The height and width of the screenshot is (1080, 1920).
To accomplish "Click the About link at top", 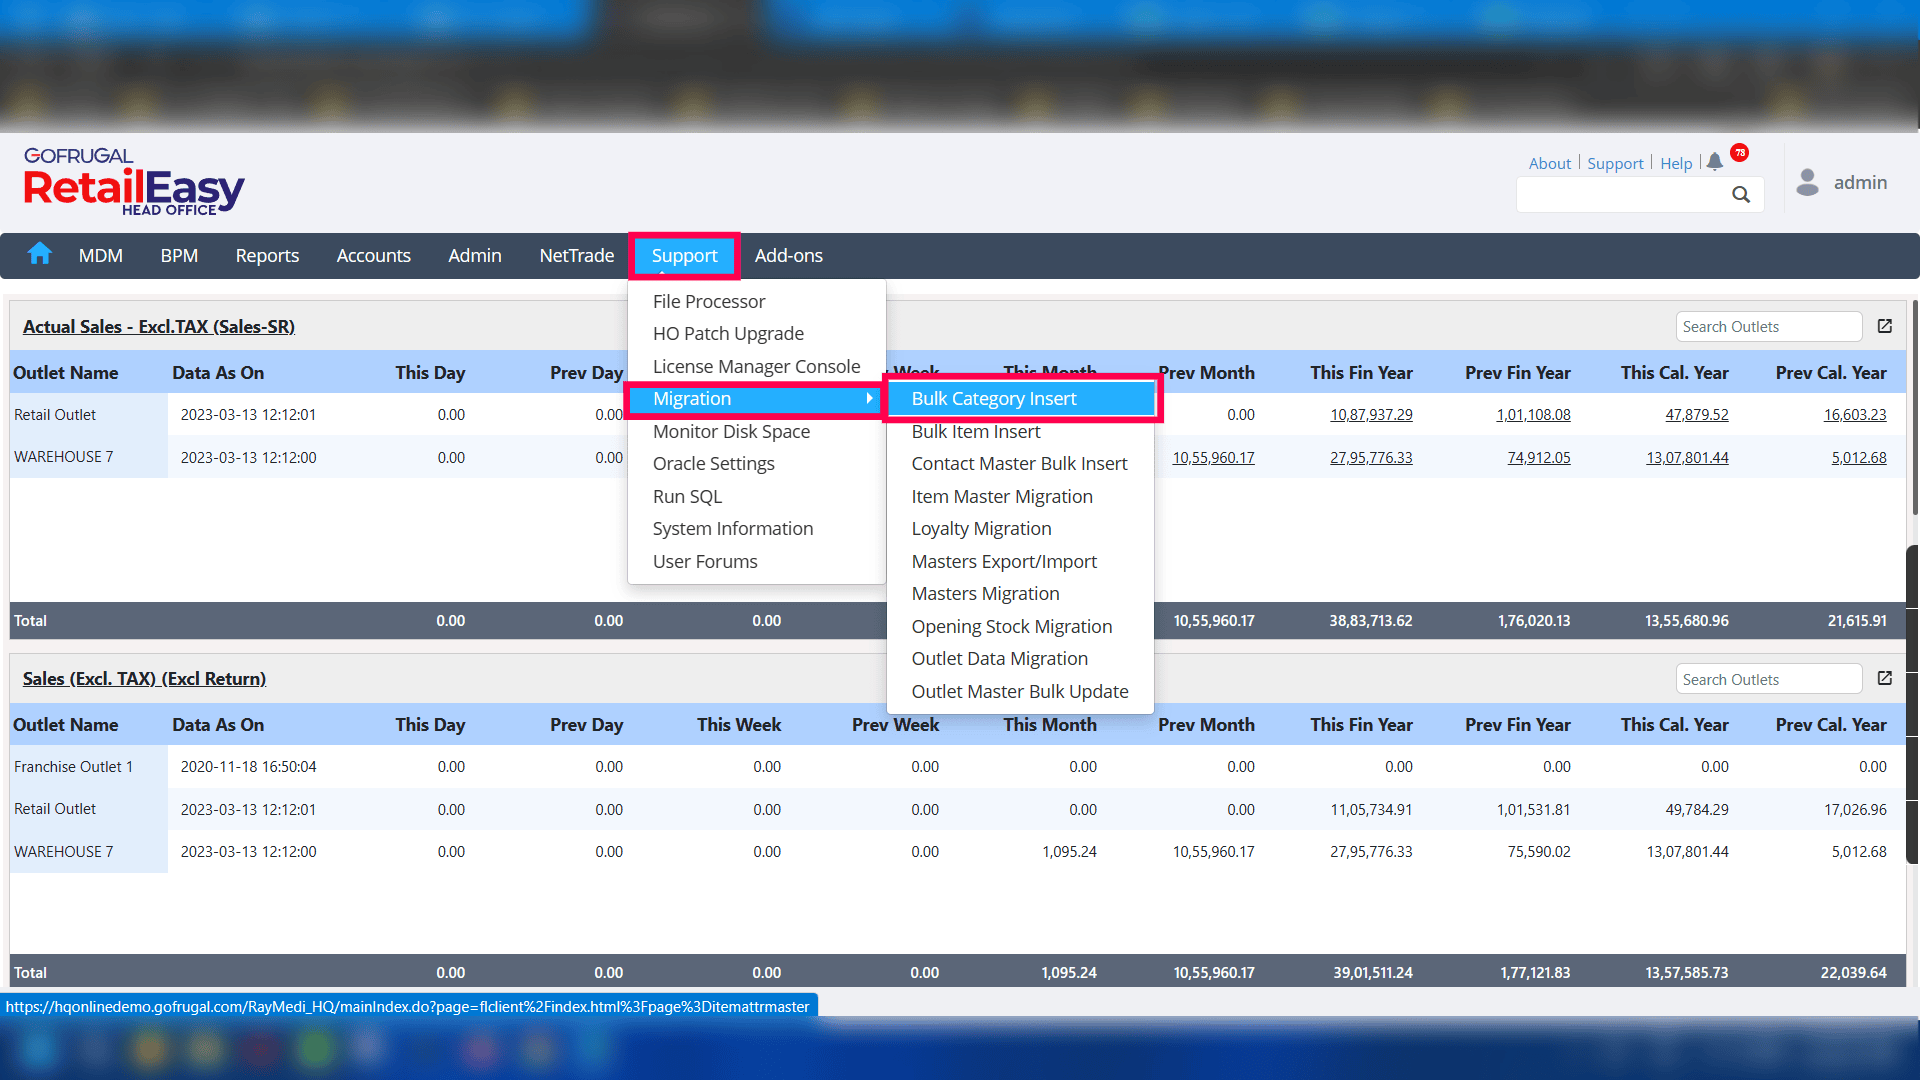I will click(1549, 163).
